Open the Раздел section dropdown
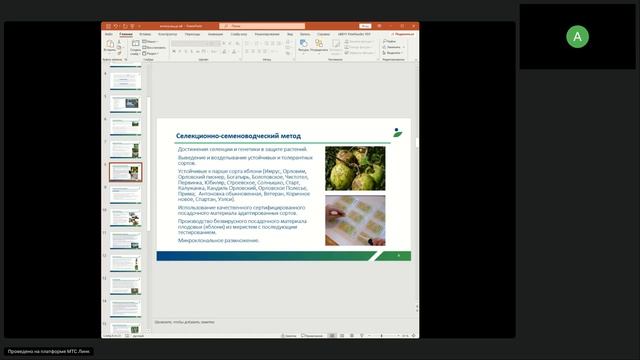The image size is (640, 360). pyautogui.click(x=151, y=53)
